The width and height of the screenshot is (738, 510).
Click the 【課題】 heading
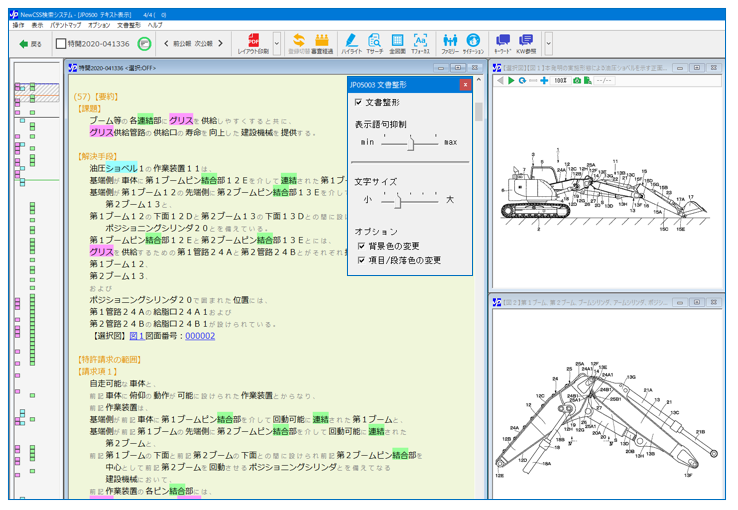[89, 109]
